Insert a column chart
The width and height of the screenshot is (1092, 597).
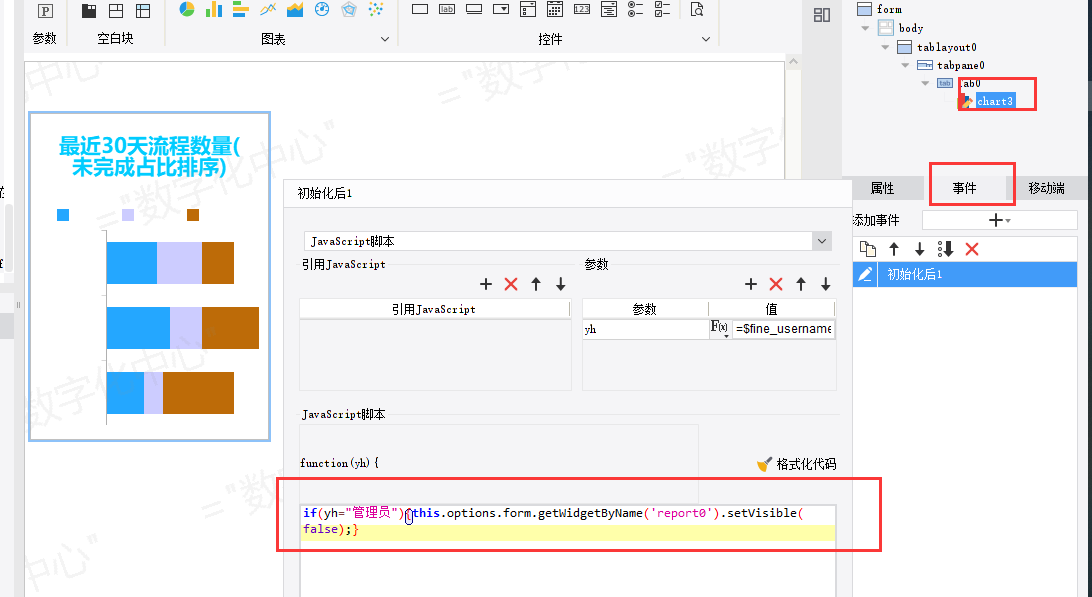pos(214,9)
